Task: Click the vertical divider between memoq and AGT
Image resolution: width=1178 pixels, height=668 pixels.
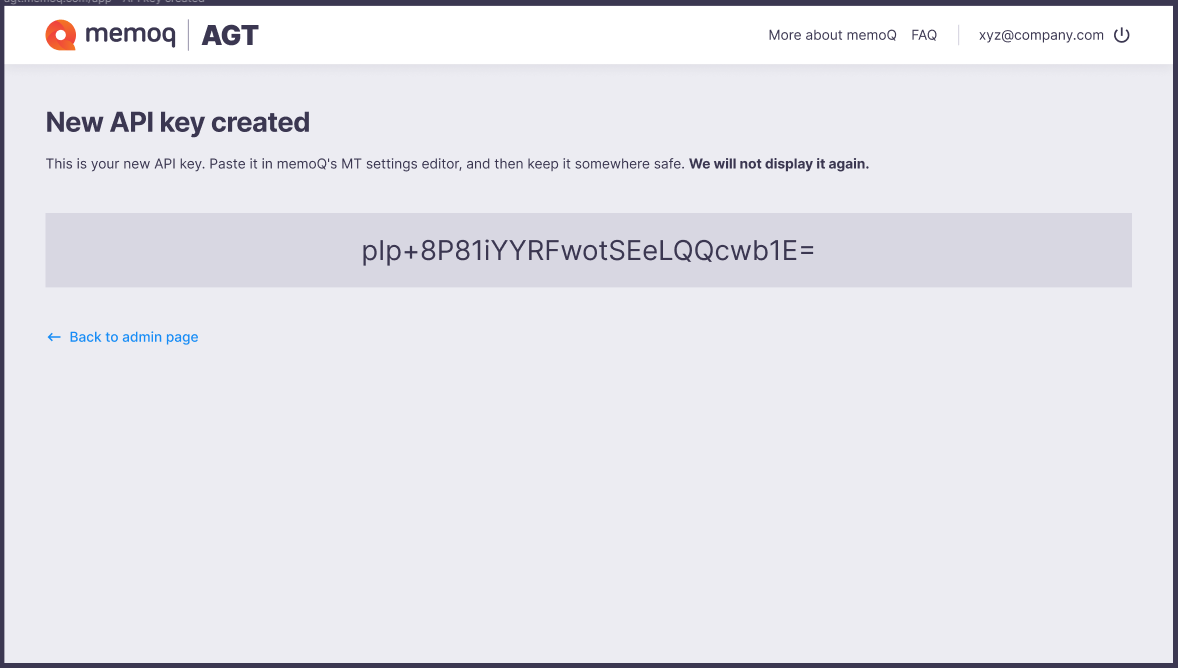Action: click(189, 35)
